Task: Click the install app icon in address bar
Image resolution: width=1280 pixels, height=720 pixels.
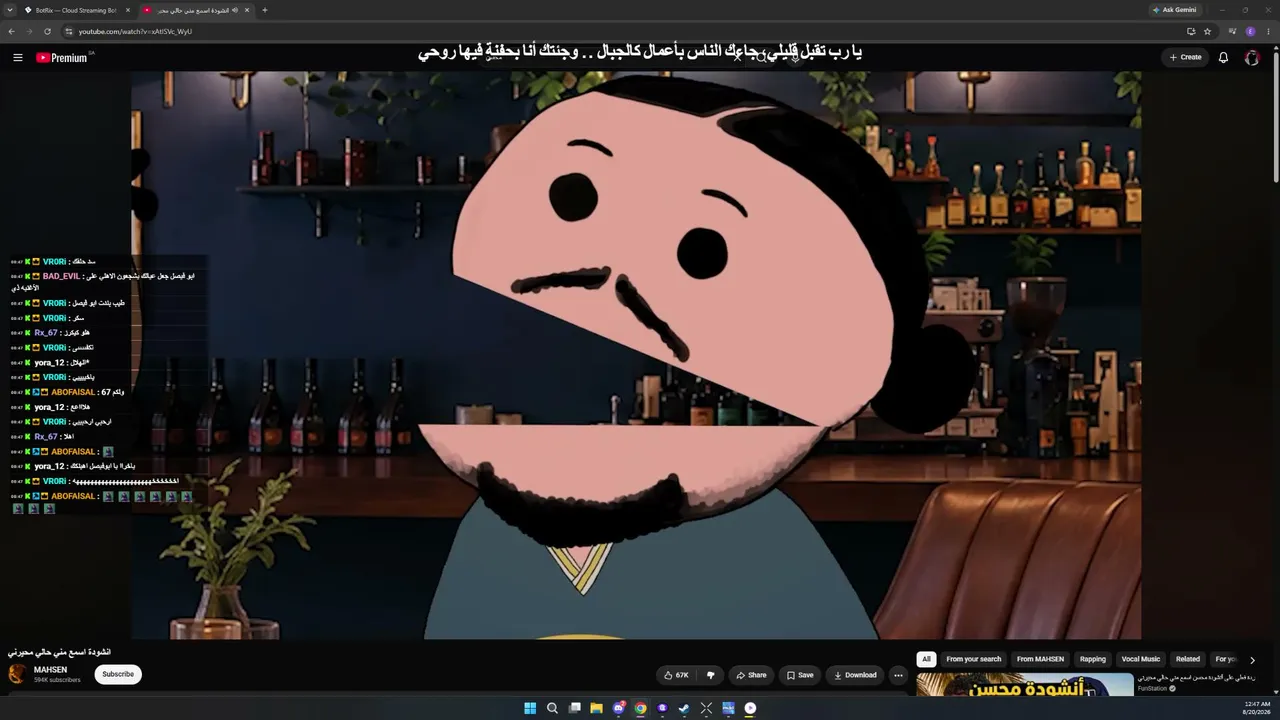Action: coord(1190,31)
